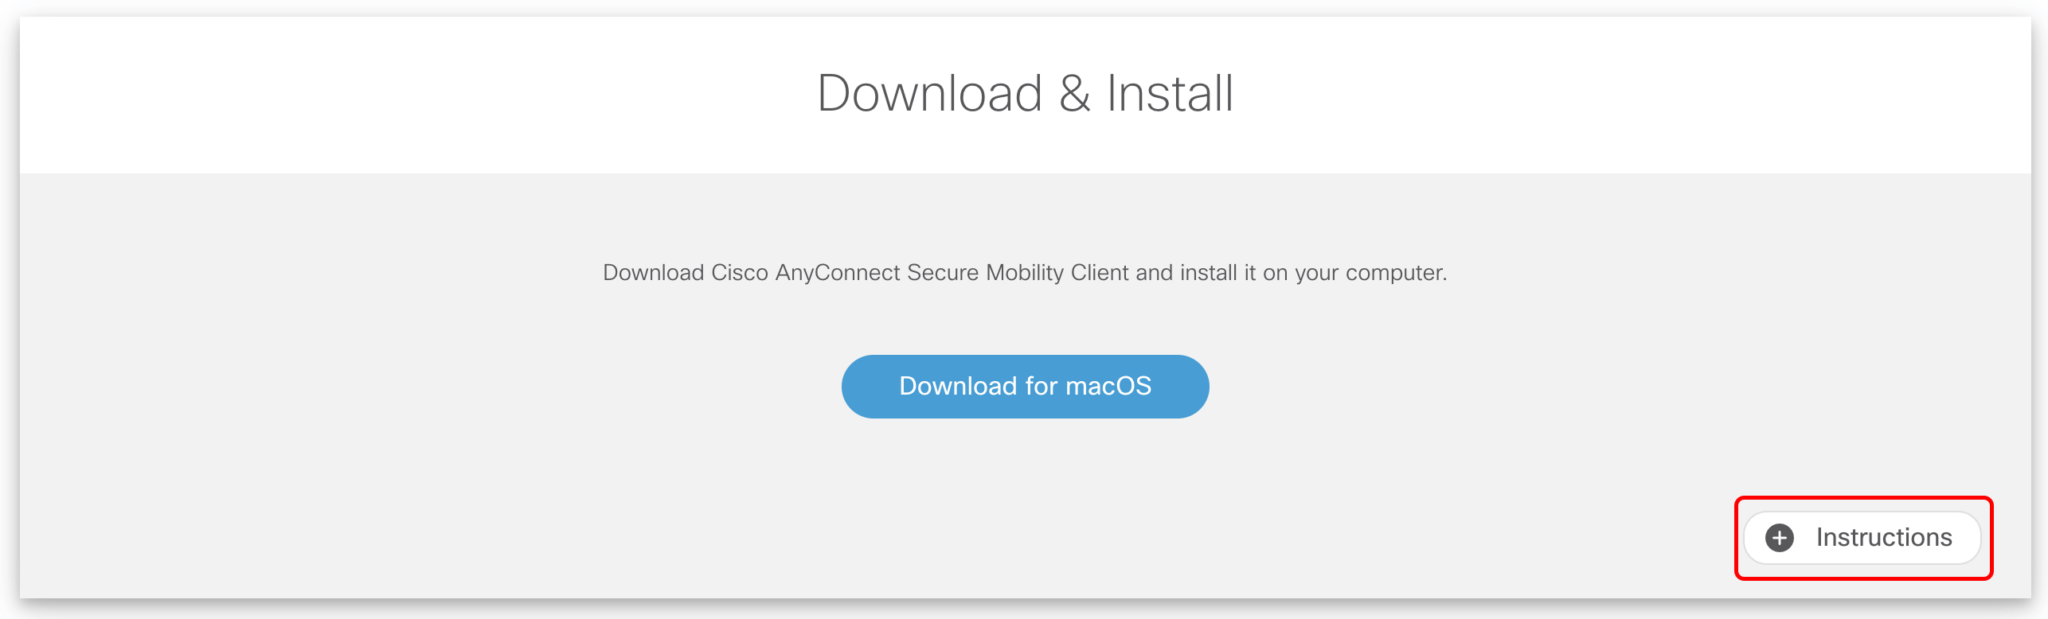Click the Download for macOS button
Viewport: 2048px width, 619px height.
click(x=1025, y=386)
